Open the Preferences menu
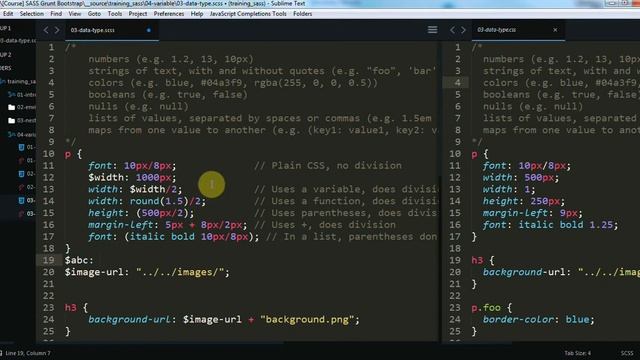 pyautogui.click(x=169, y=14)
